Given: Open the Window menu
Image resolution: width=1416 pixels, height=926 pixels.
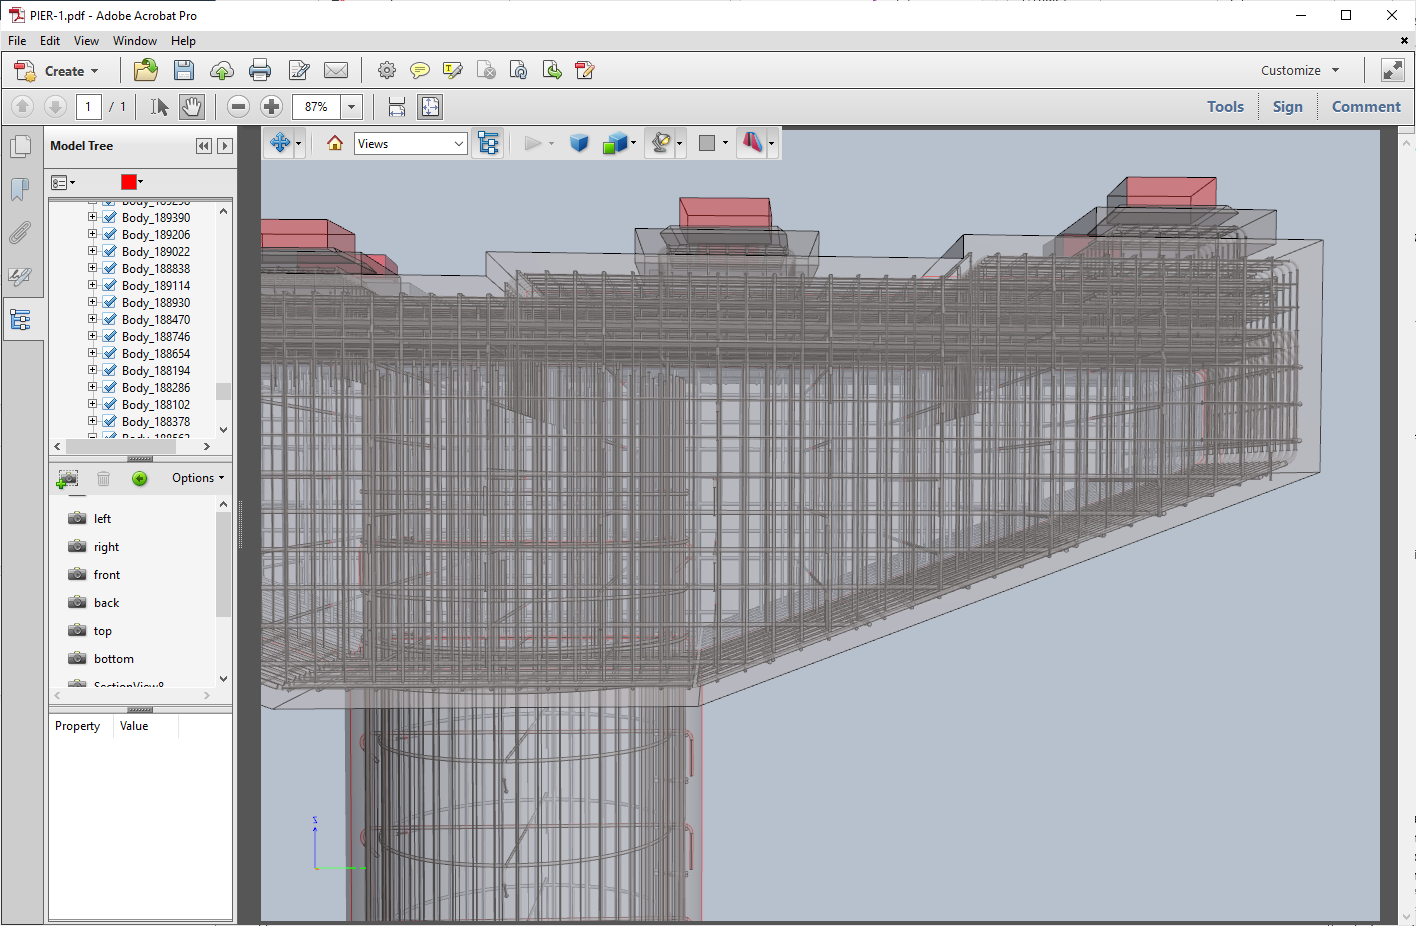Looking at the screenshot, I should pos(135,41).
